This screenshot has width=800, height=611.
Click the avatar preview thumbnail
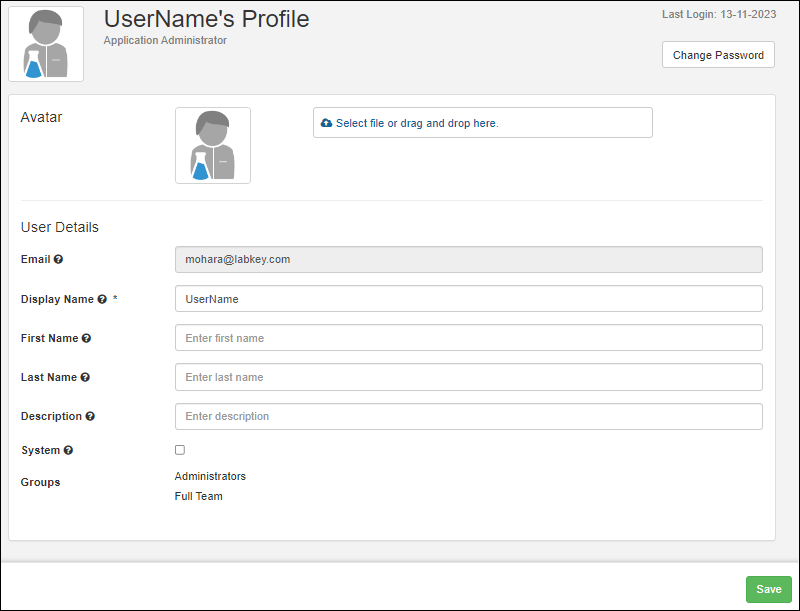pos(213,146)
